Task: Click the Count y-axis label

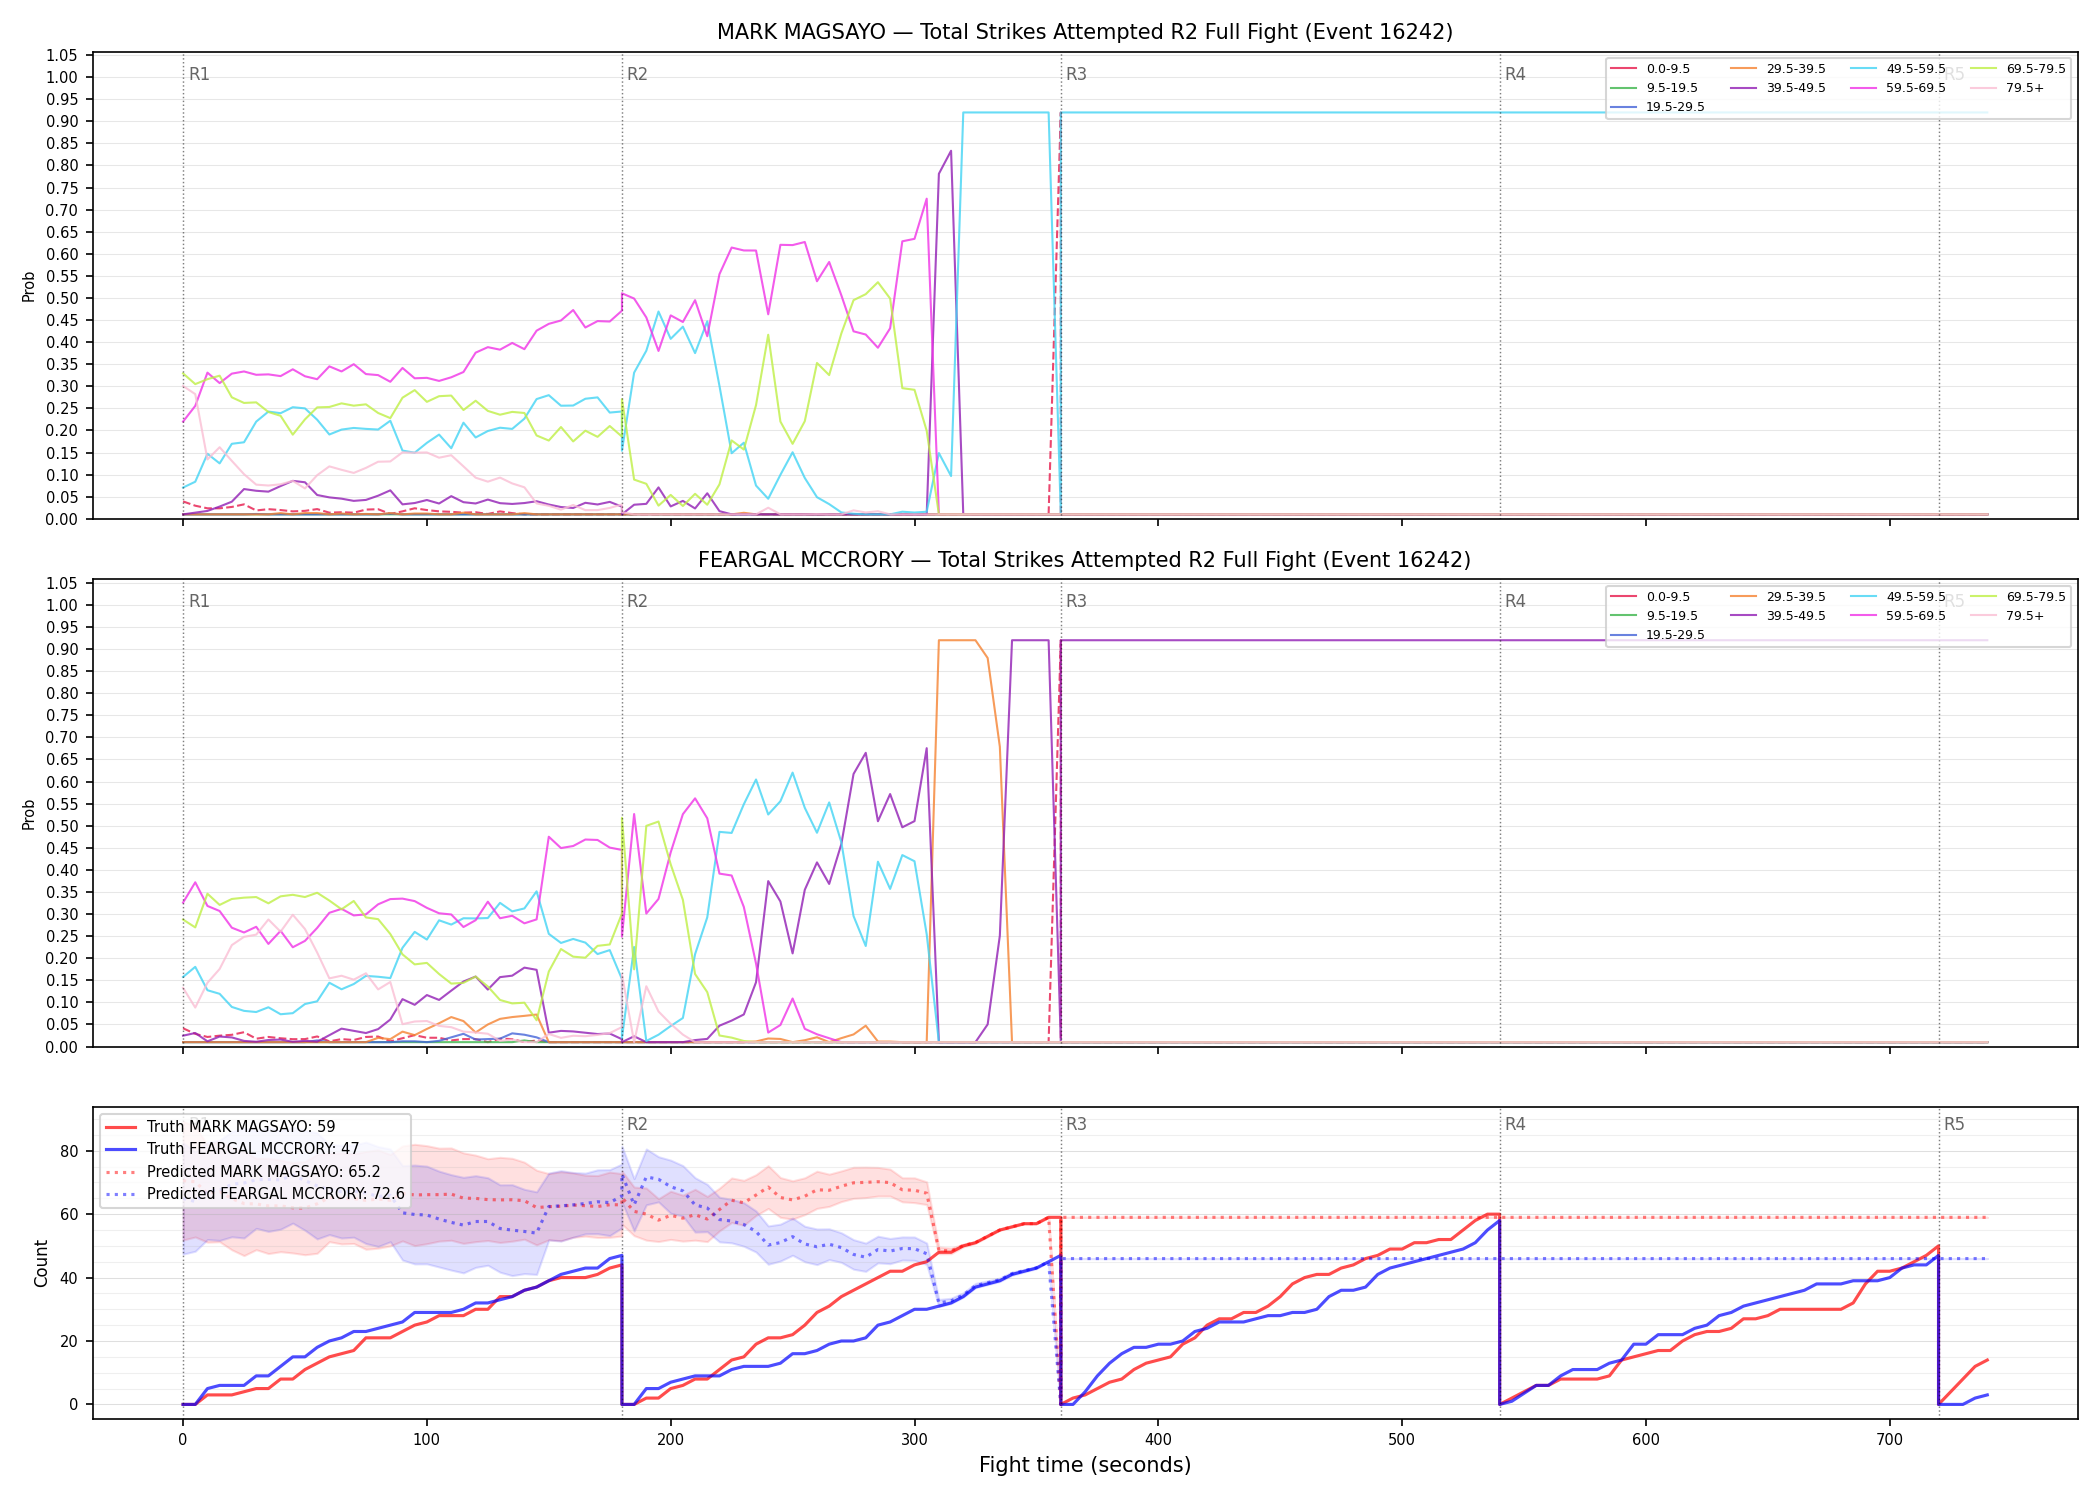Action: (41, 1264)
